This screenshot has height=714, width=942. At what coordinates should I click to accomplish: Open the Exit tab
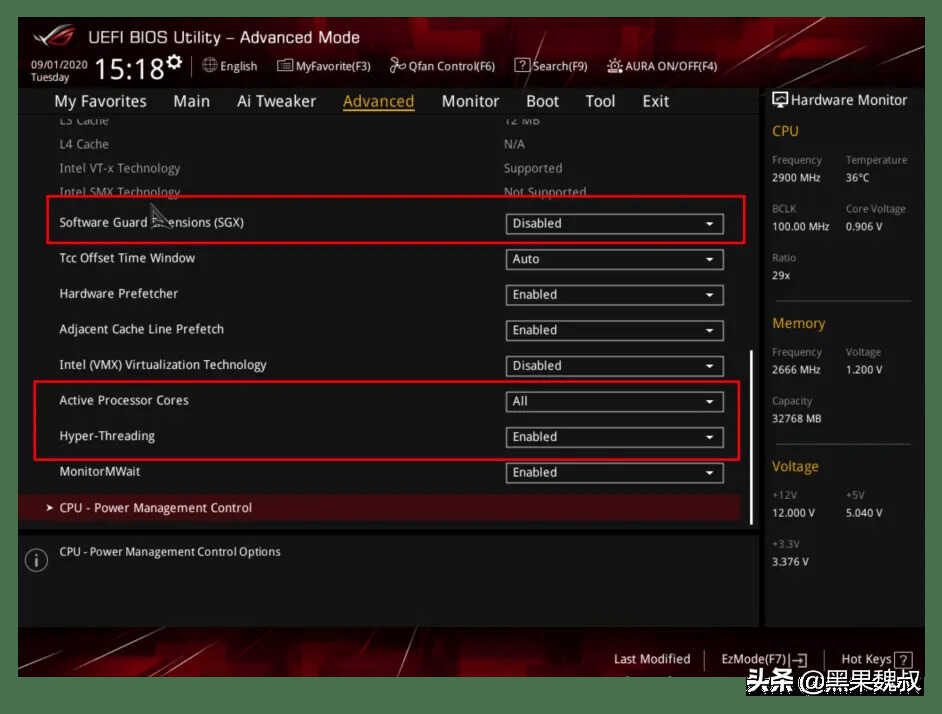(x=655, y=101)
